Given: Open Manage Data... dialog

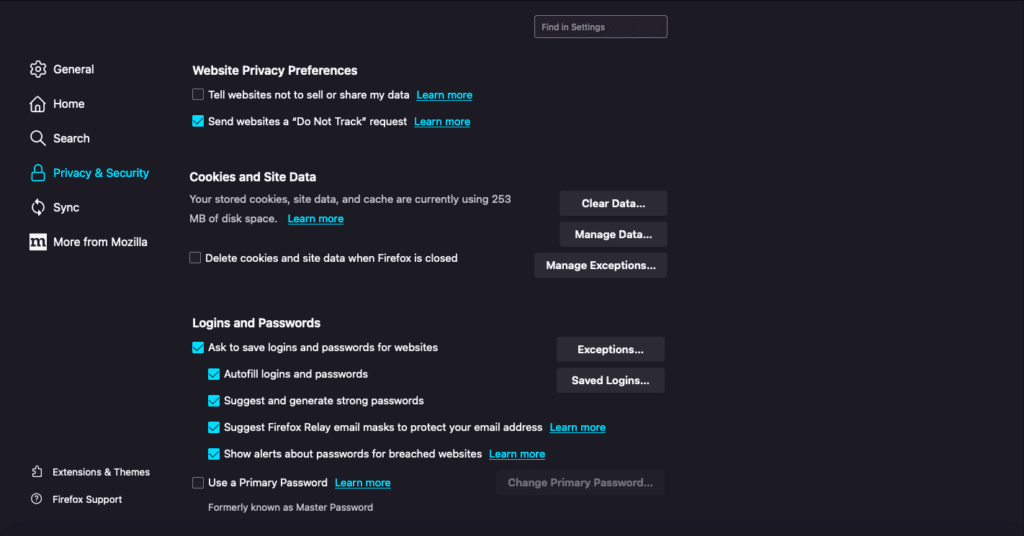Looking at the screenshot, I should tap(613, 234).
